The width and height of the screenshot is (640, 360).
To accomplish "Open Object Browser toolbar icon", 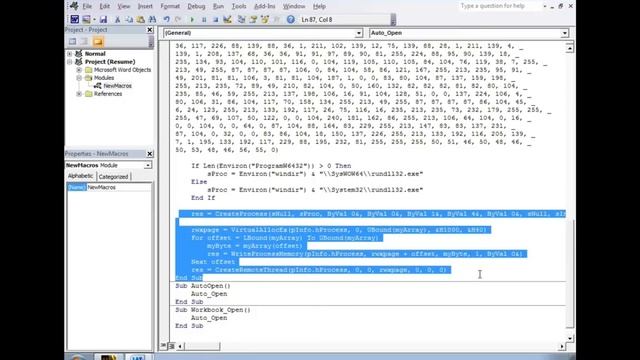I will [265, 19].
